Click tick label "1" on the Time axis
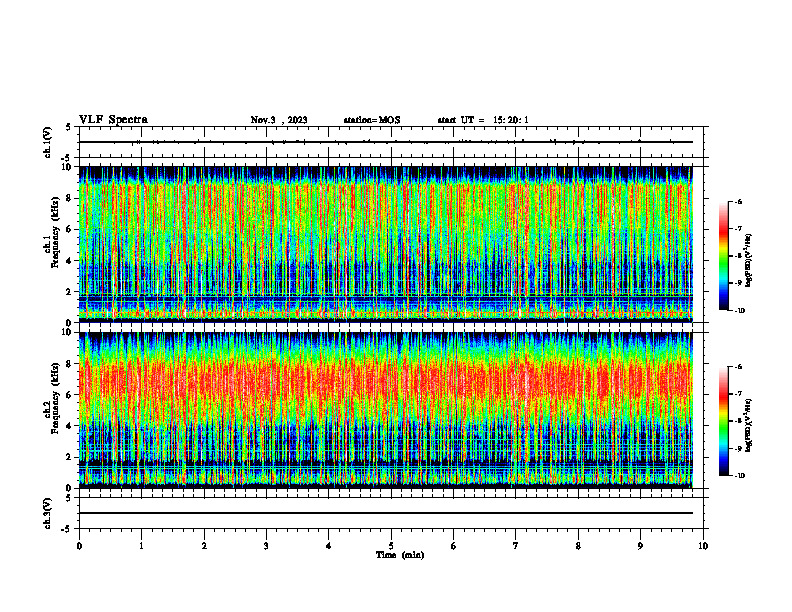792x612 pixels. pyautogui.click(x=141, y=546)
